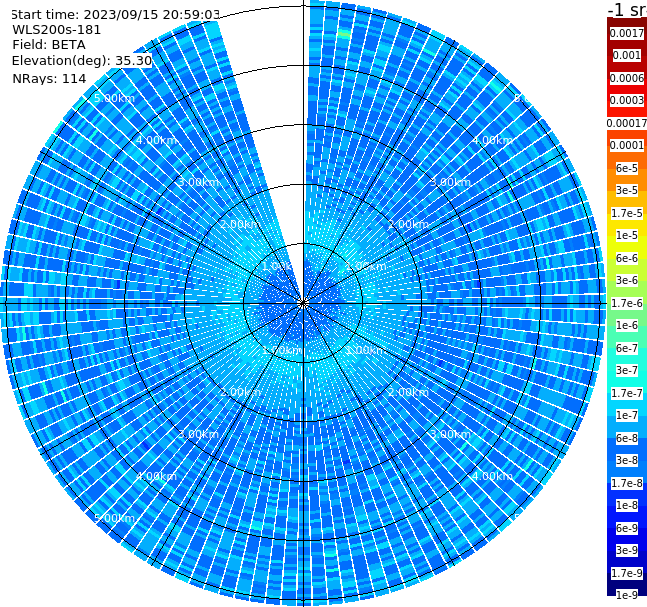Click the 2.00km ring label in northwest quadrant
The image size is (647, 607).
pos(240,224)
